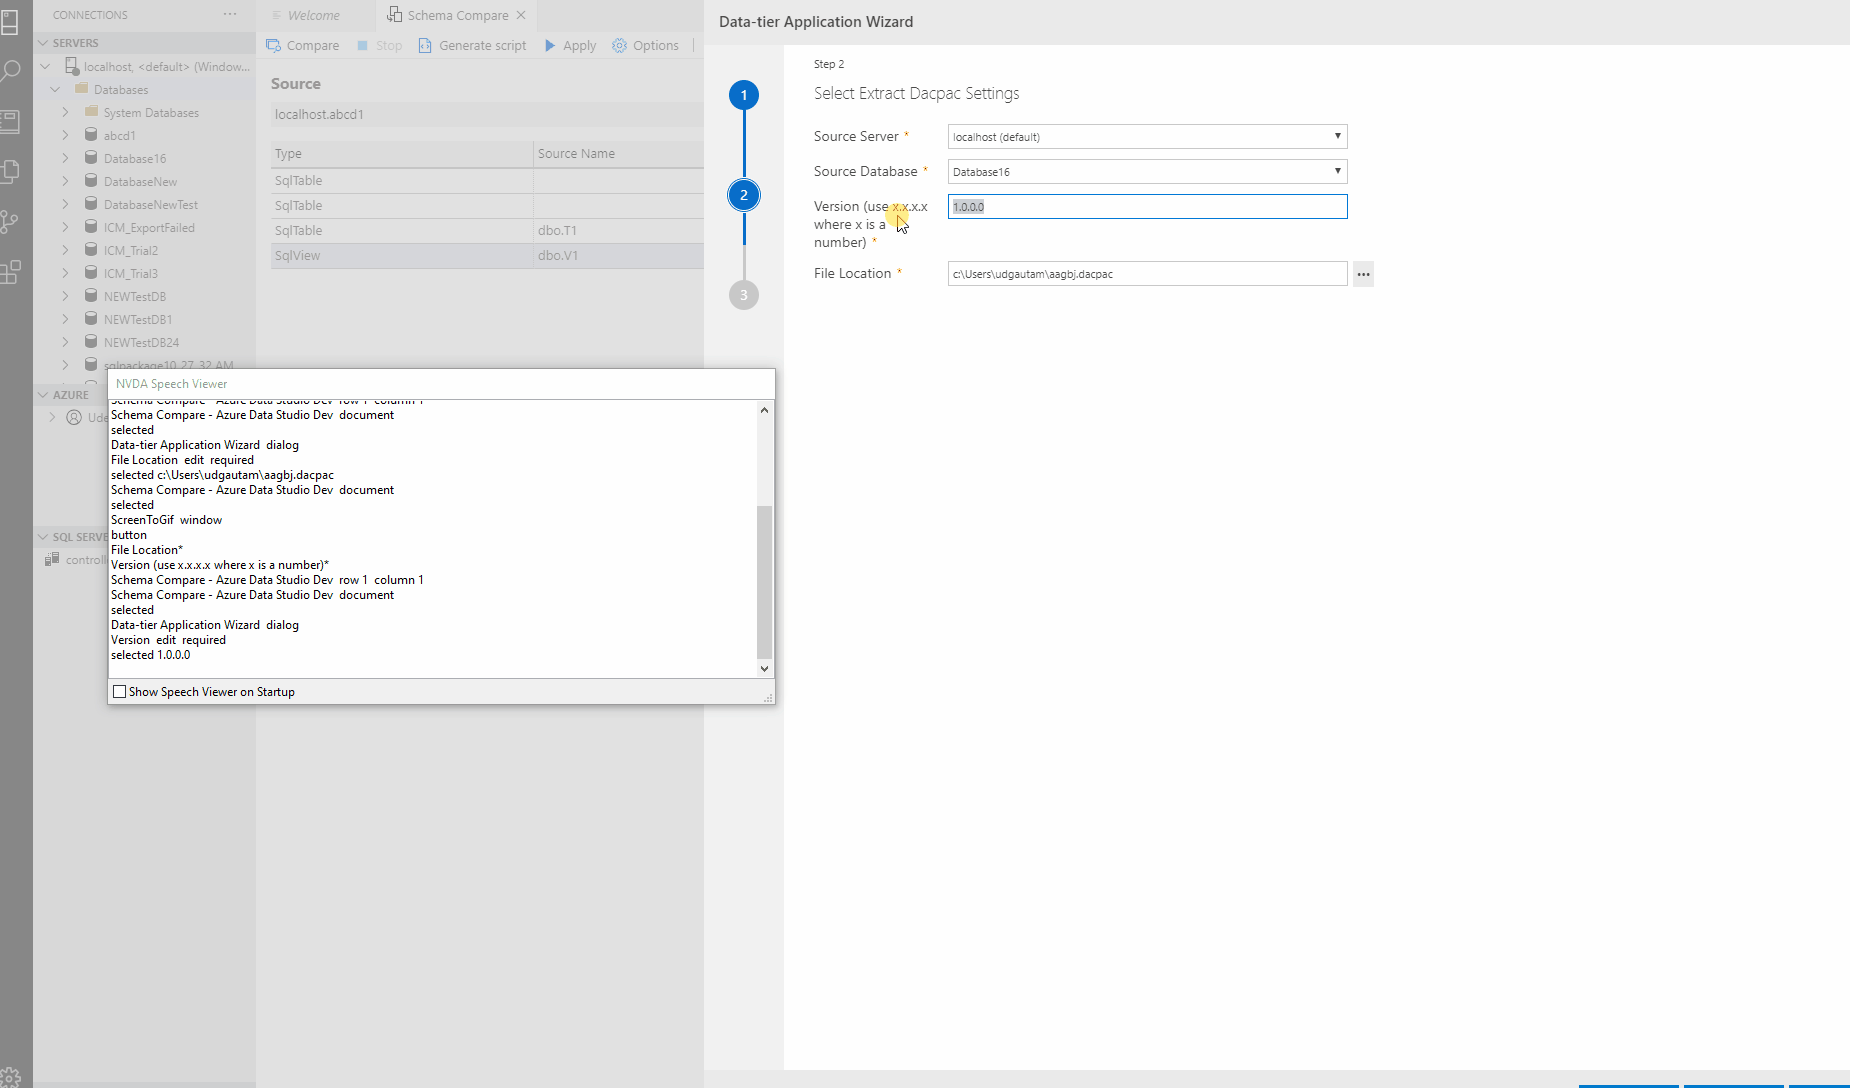Viewport: 1850px width, 1088px height.
Task: Click Generate script in Schema Compare
Action: click(x=472, y=45)
